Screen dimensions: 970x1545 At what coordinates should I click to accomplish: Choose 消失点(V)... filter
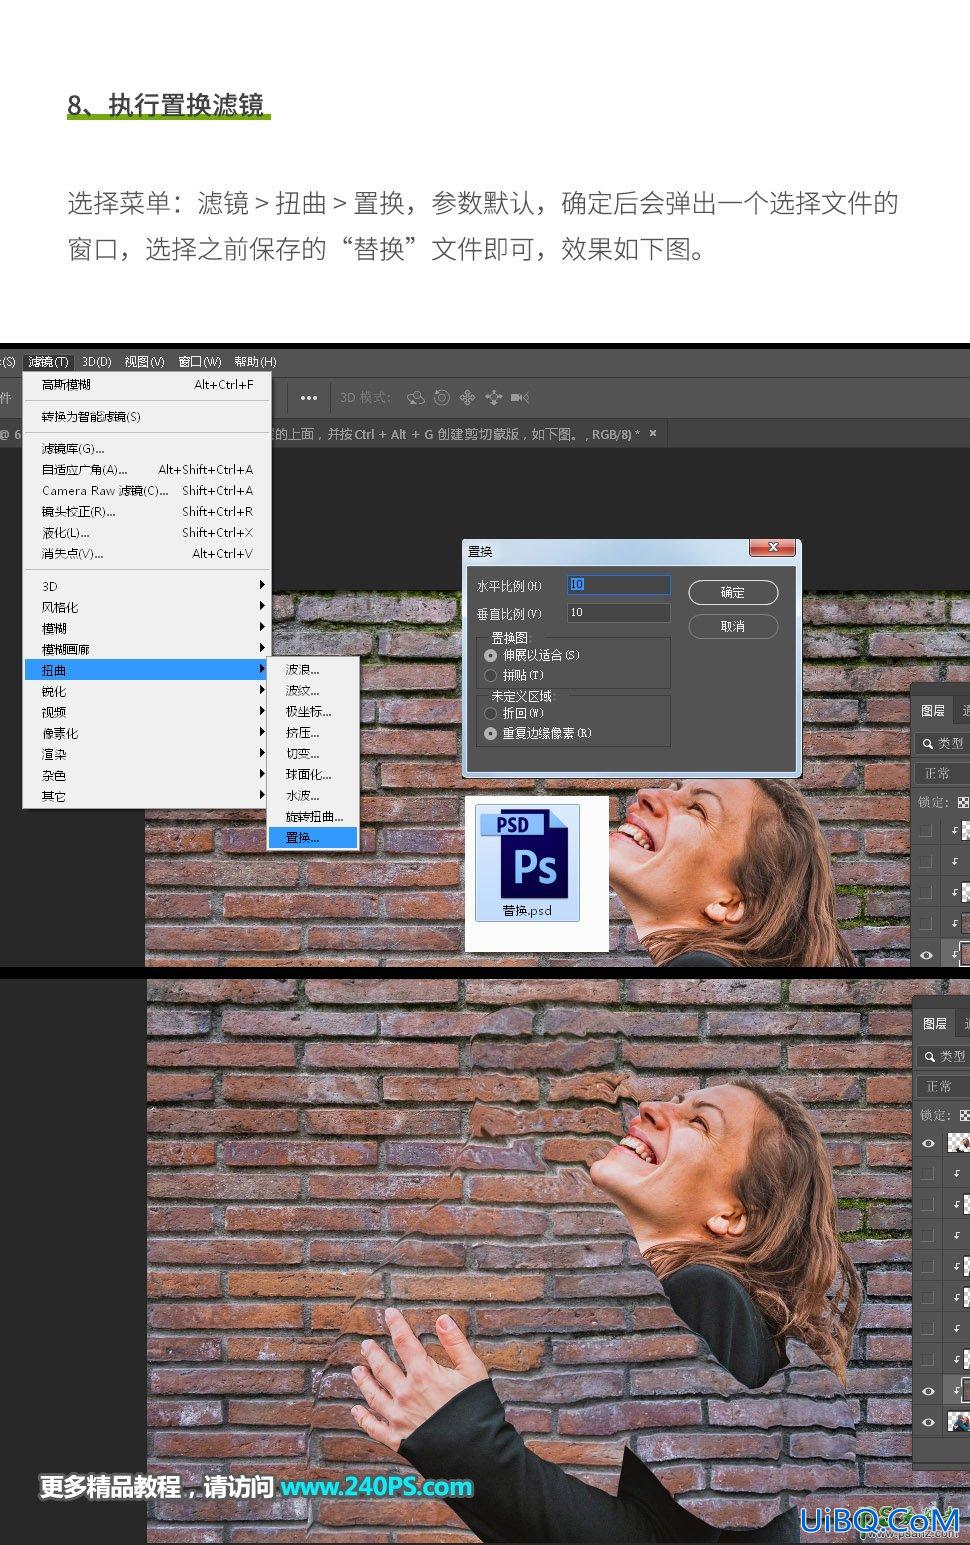click(146, 553)
